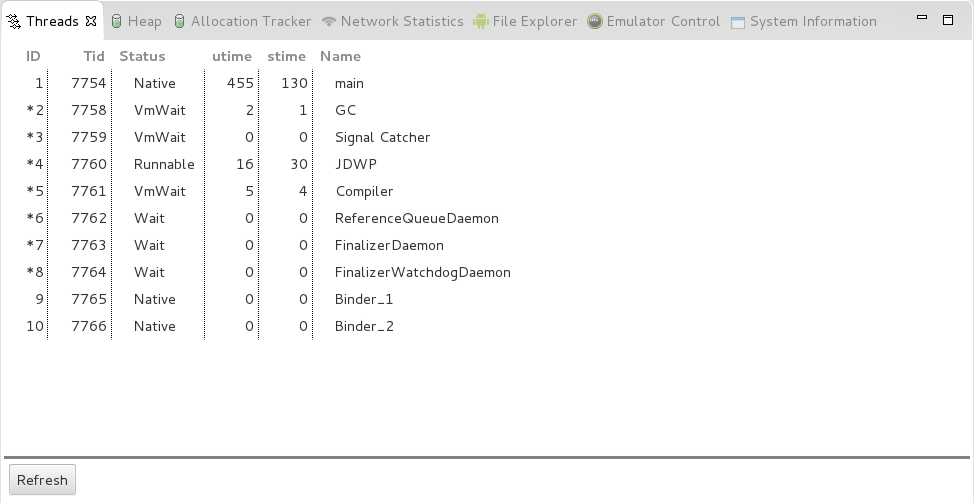Screen dimensions: 974x503
Task: Close the Threads tab with X icon
Action: [91, 21]
